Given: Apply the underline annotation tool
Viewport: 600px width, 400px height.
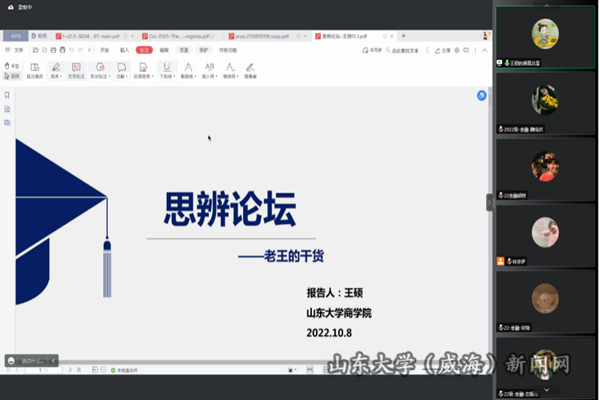Looking at the screenshot, I should 167,67.
